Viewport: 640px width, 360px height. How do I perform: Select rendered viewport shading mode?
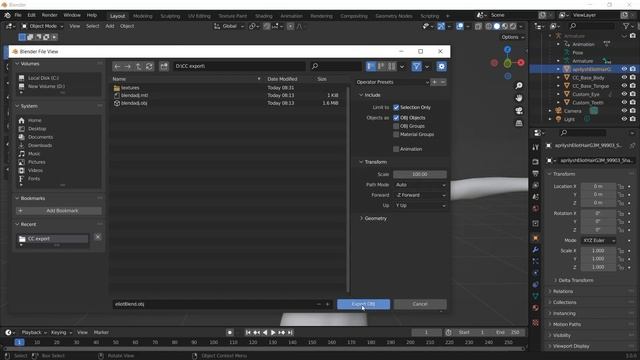tap(513, 26)
